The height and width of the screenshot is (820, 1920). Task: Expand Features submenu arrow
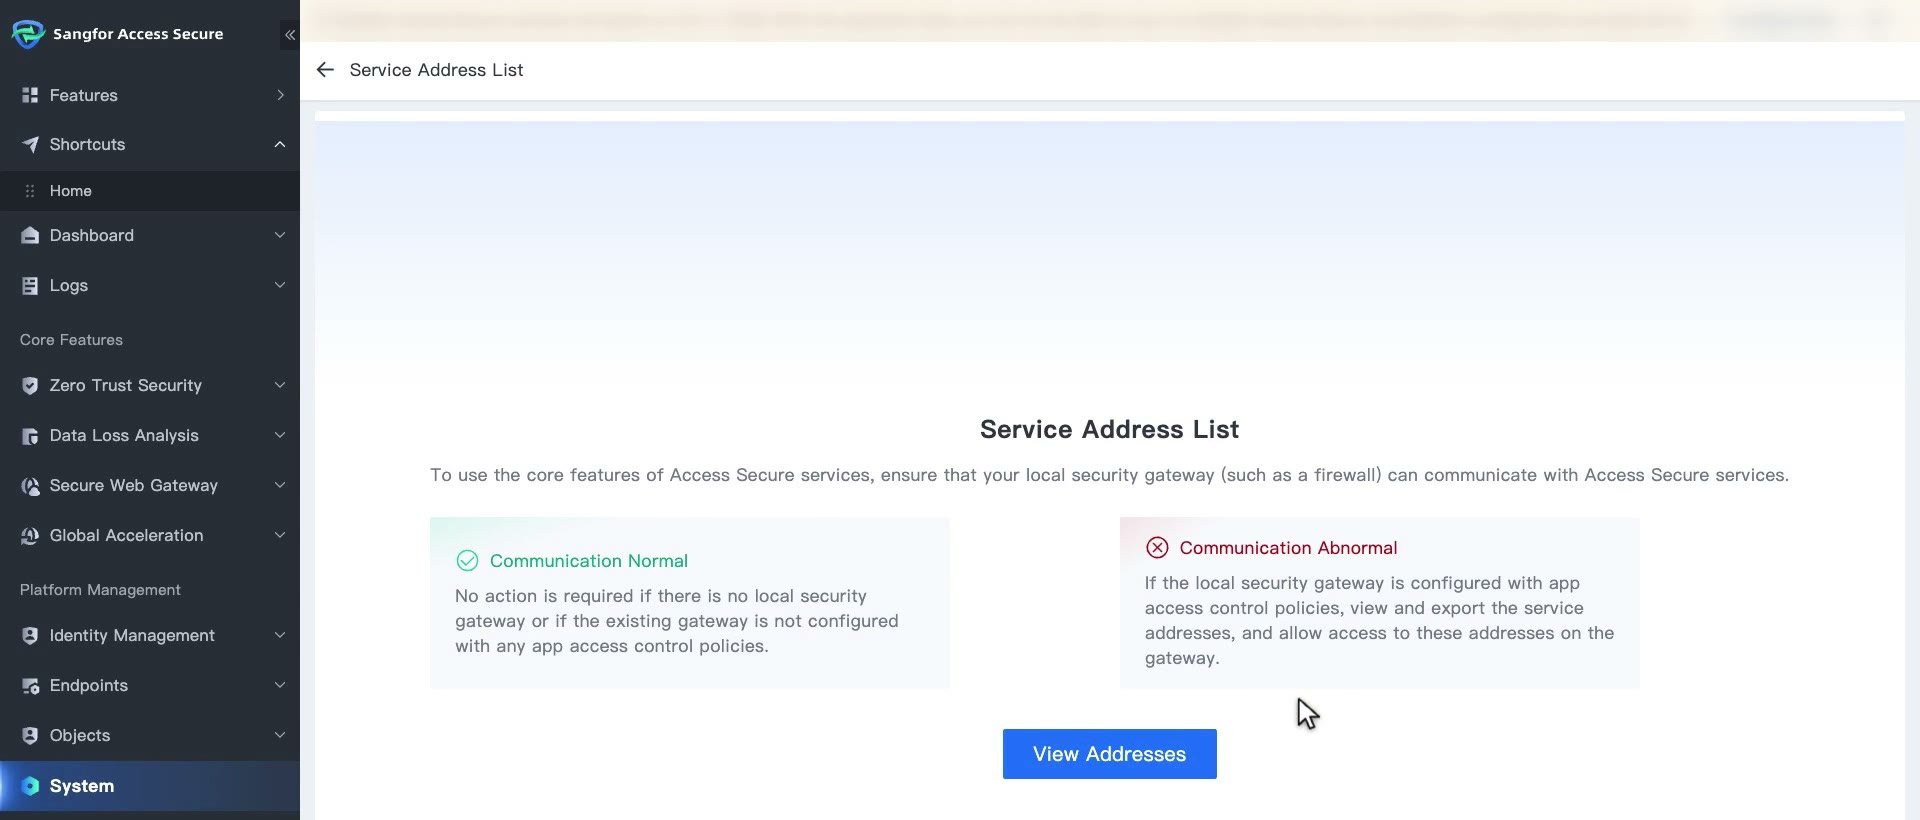click(x=280, y=95)
